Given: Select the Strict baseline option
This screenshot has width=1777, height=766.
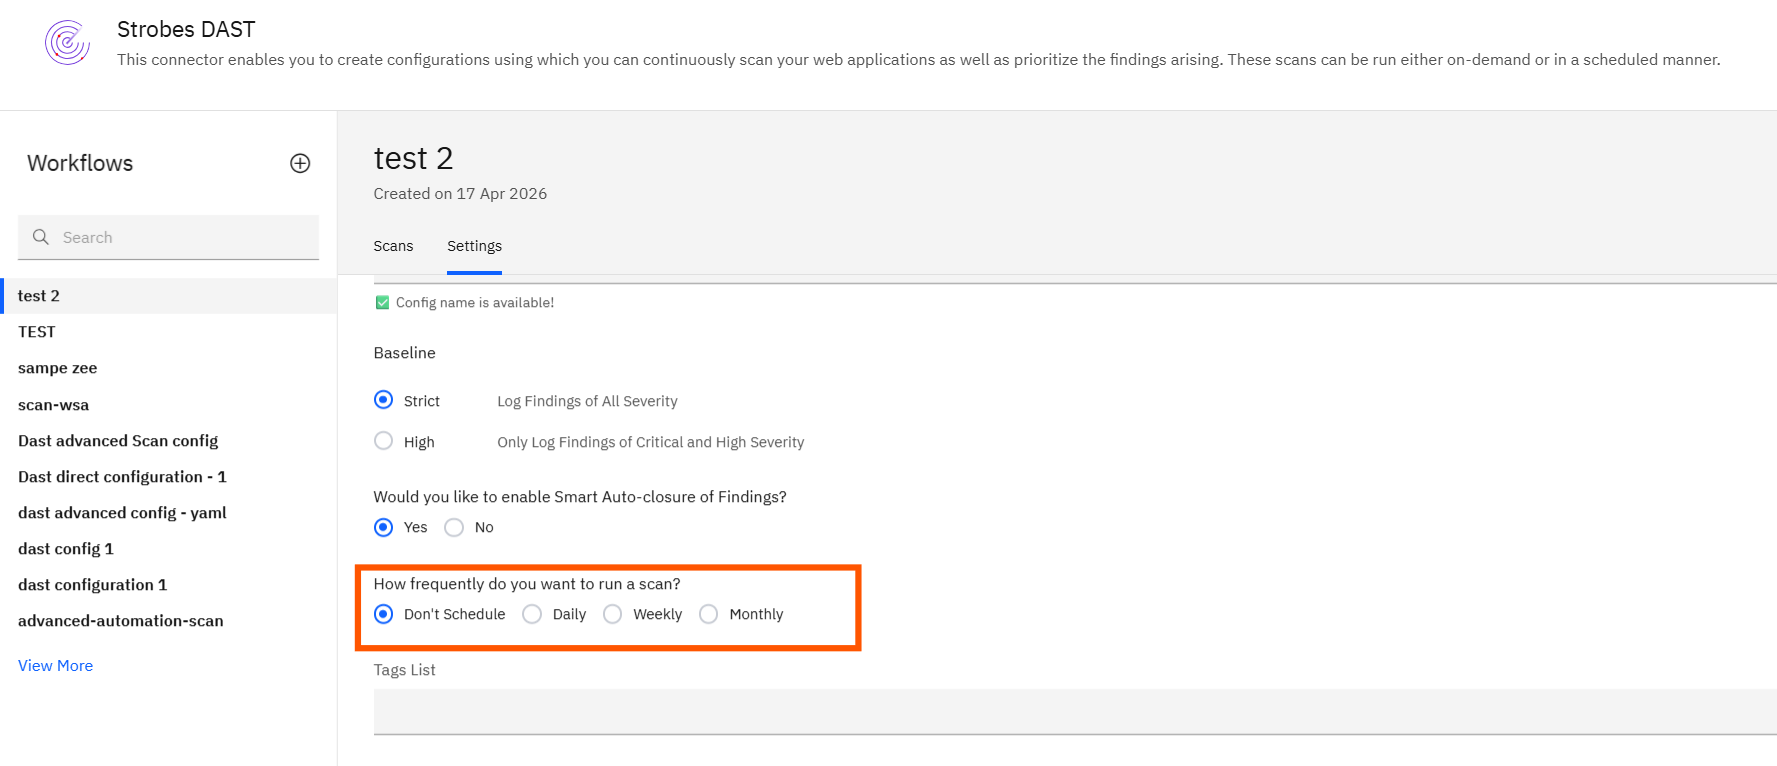Looking at the screenshot, I should pyautogui.click(x=384, y=400).
